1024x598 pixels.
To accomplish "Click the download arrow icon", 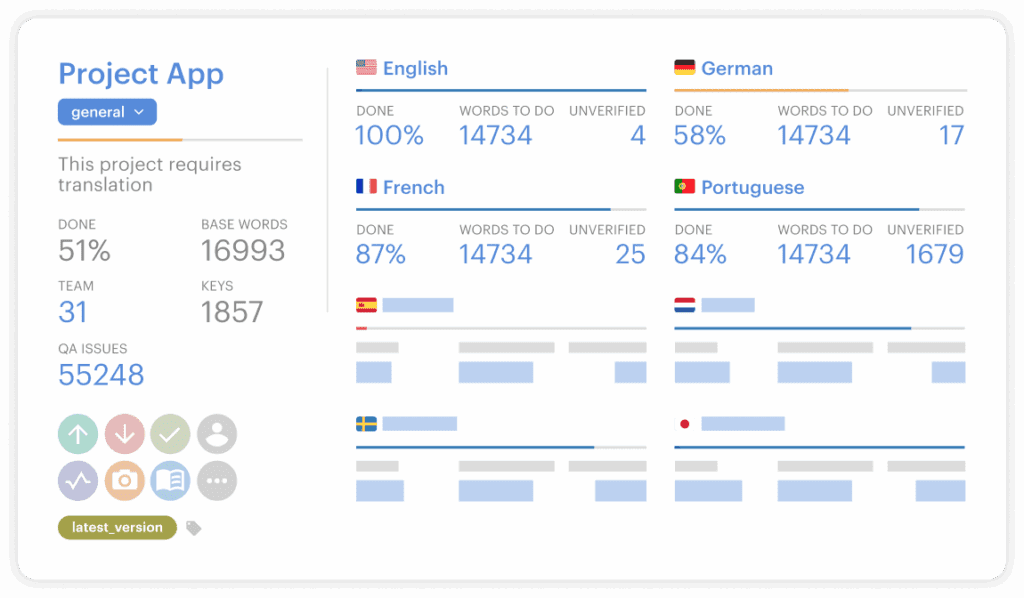I will [124, 435].
